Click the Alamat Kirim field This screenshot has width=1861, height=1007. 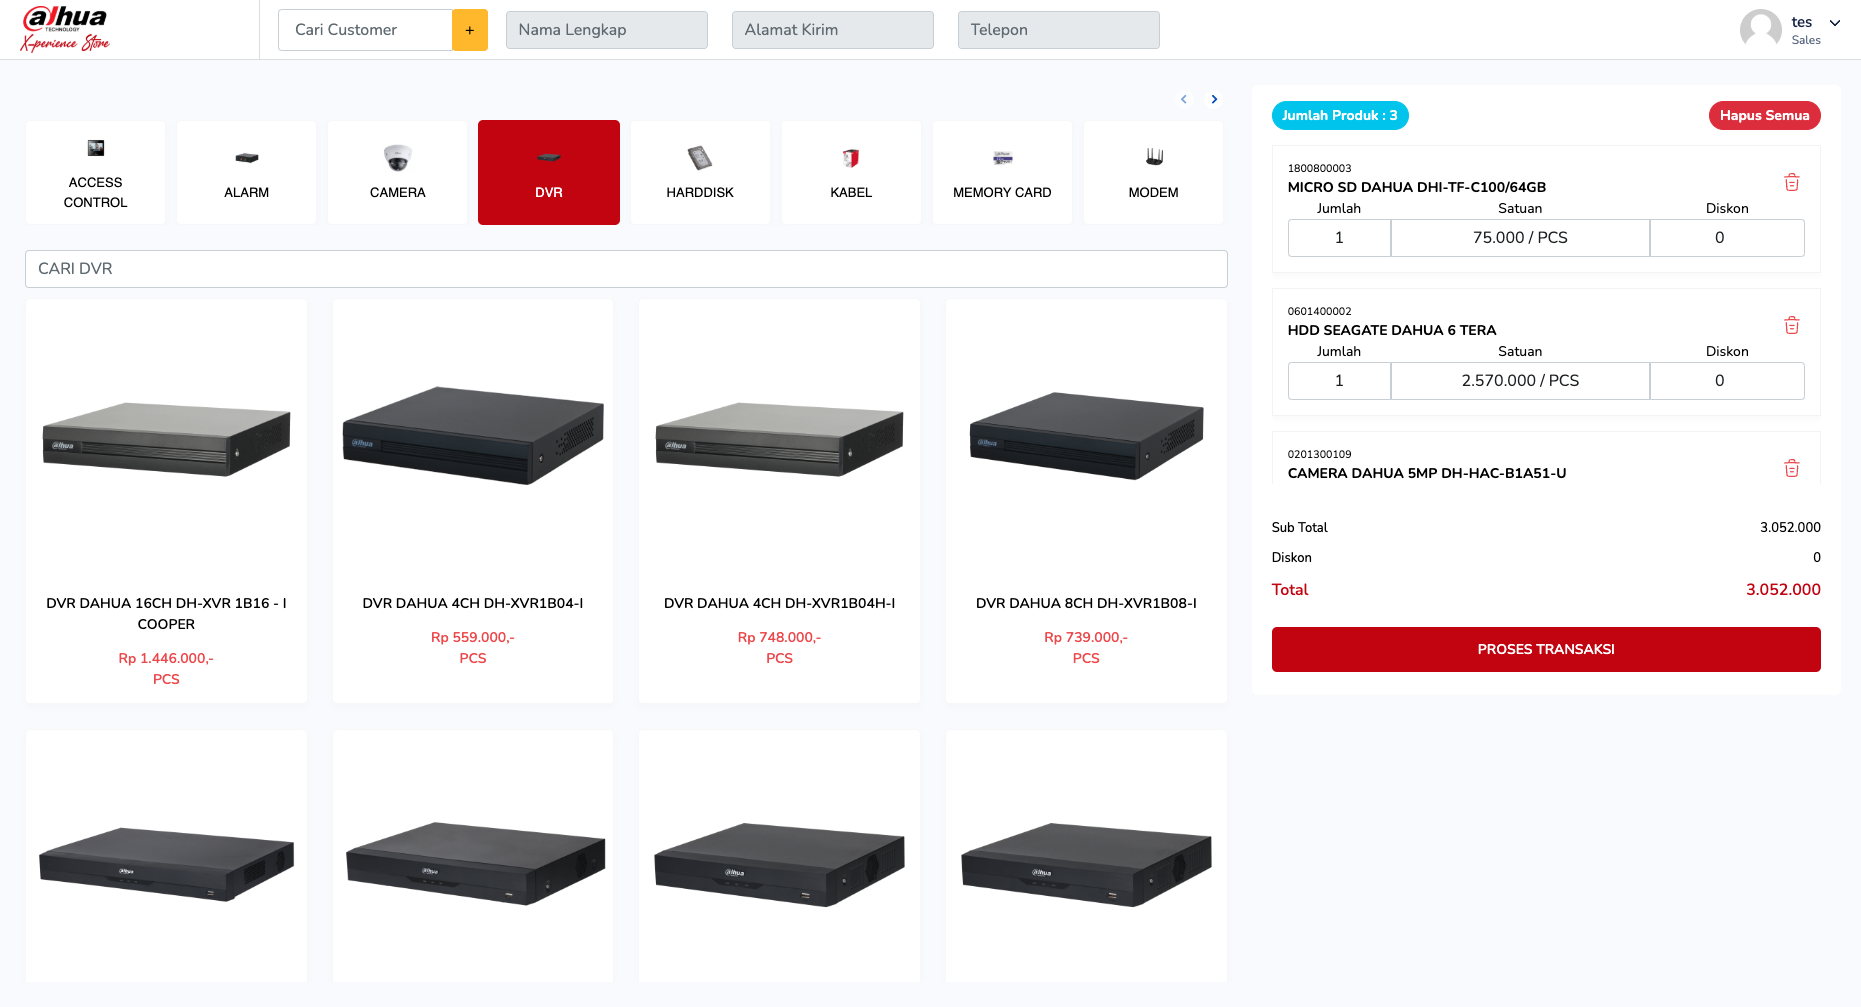tap(833, 30)
